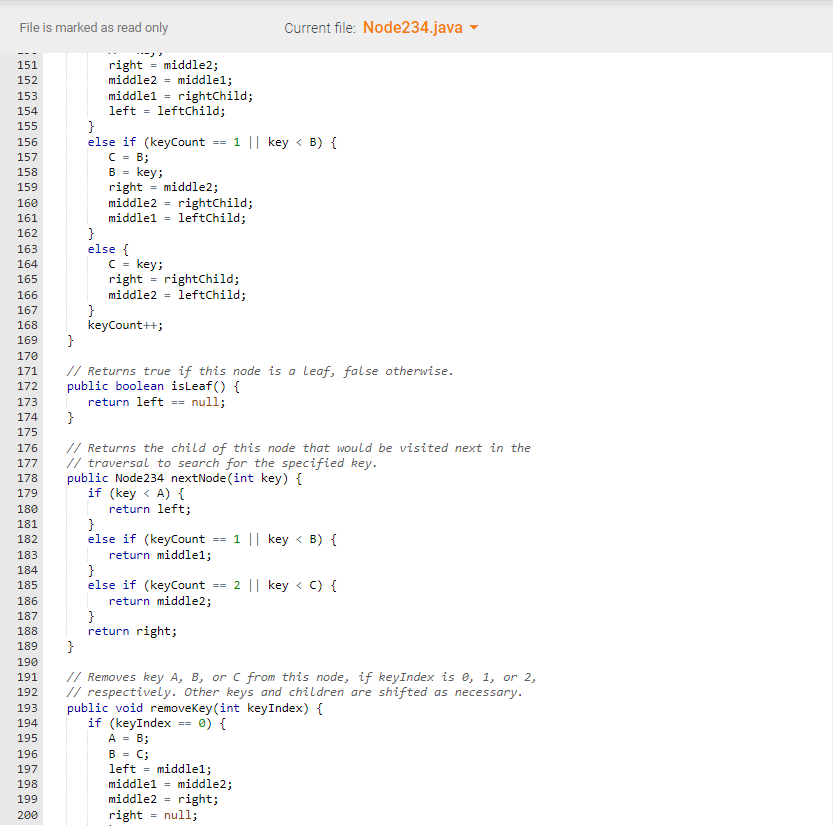This screenshot has height=830, width=833.
Task: Click 'middle2 = rightChild;' on line 160
Action: [181, 203]
